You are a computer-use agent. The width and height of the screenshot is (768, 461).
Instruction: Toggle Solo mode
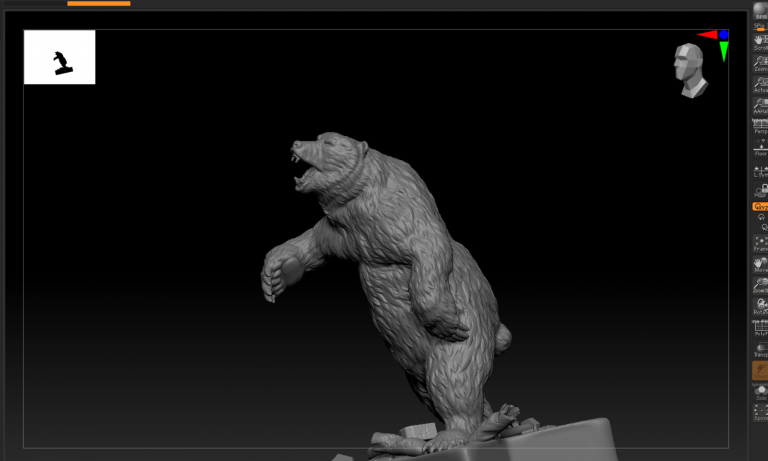(761, 392)
